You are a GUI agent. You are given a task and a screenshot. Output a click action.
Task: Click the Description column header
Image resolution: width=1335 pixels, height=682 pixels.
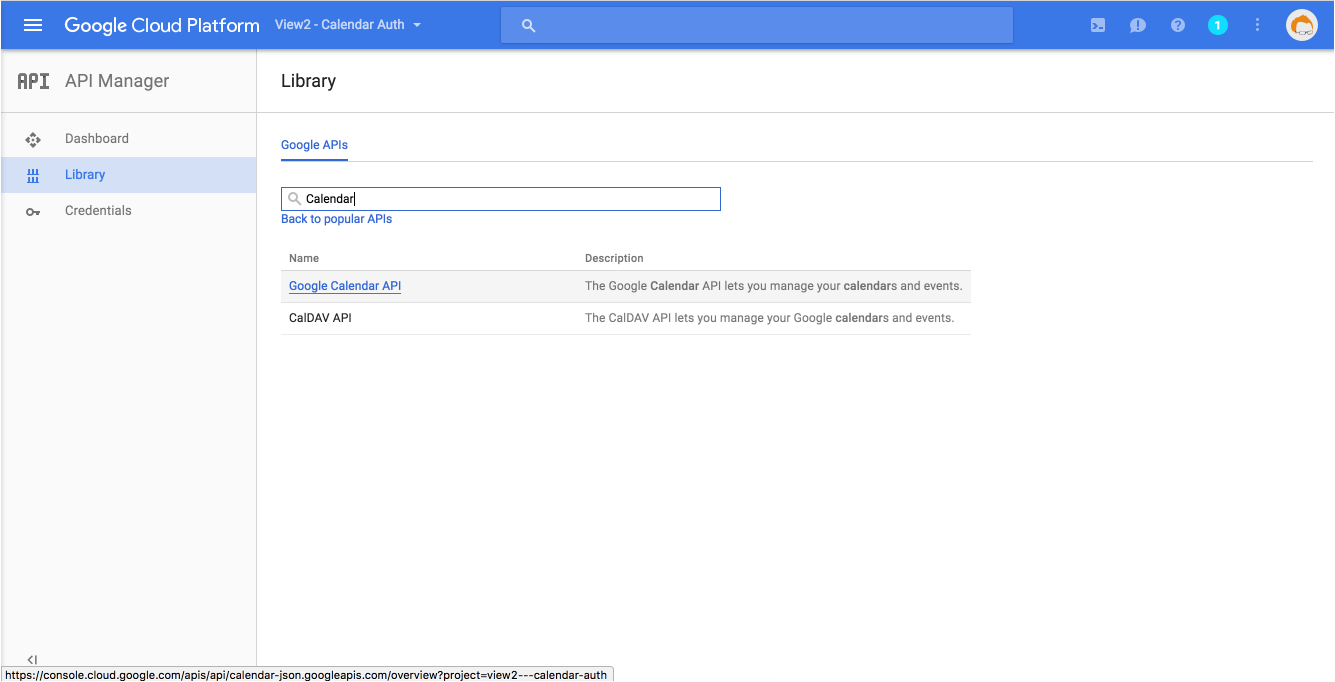point(614,258)
